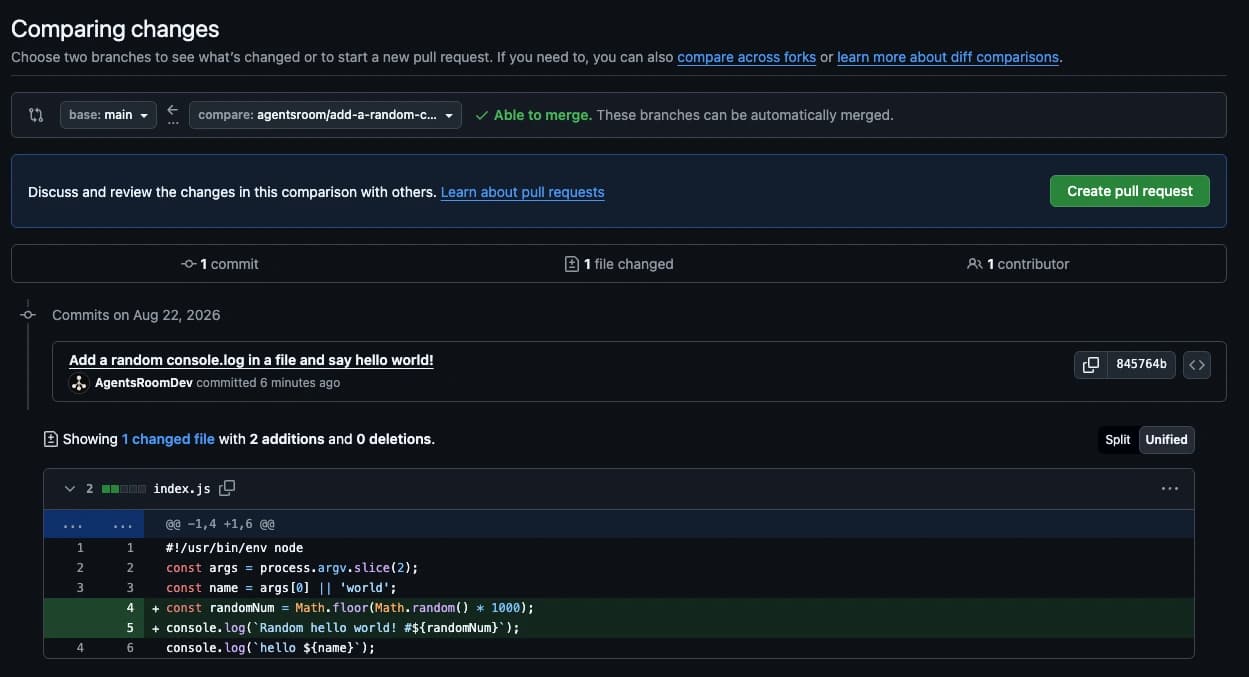1249x677 pixels.
Task: Click the Random hello world console.log line
Action: click(343, 628)
